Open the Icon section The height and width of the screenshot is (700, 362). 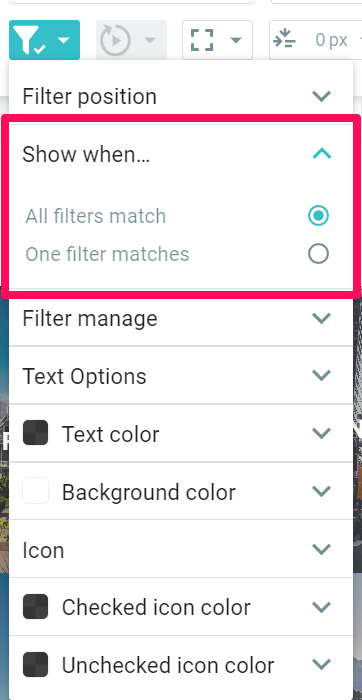click(181, 550)
